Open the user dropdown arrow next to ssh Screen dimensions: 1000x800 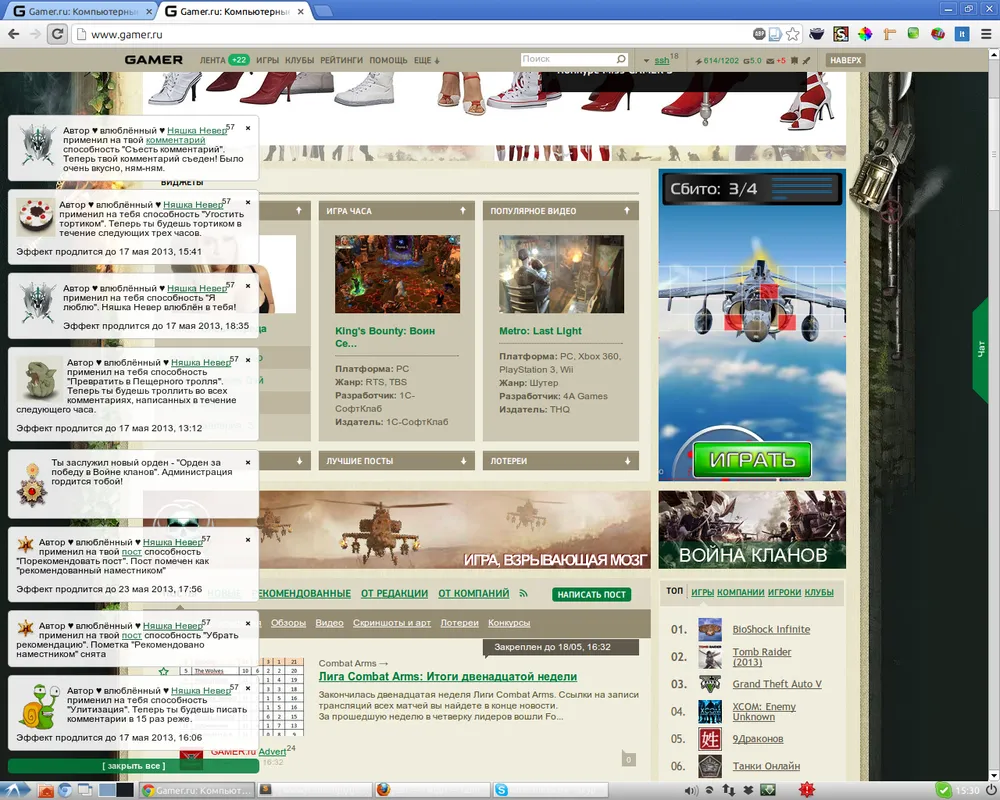tap(646, 61)
